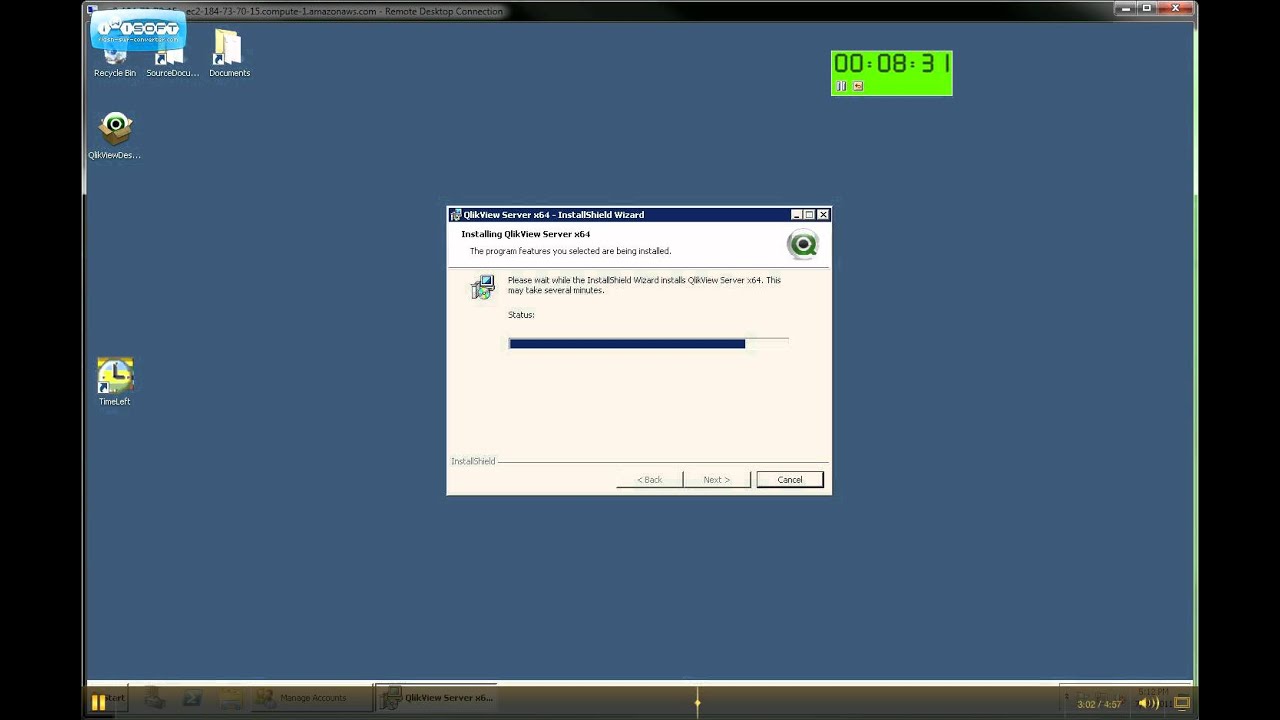1280x720 pixels.
Task: Pause the video playback
Action: (x=98, y=703)
